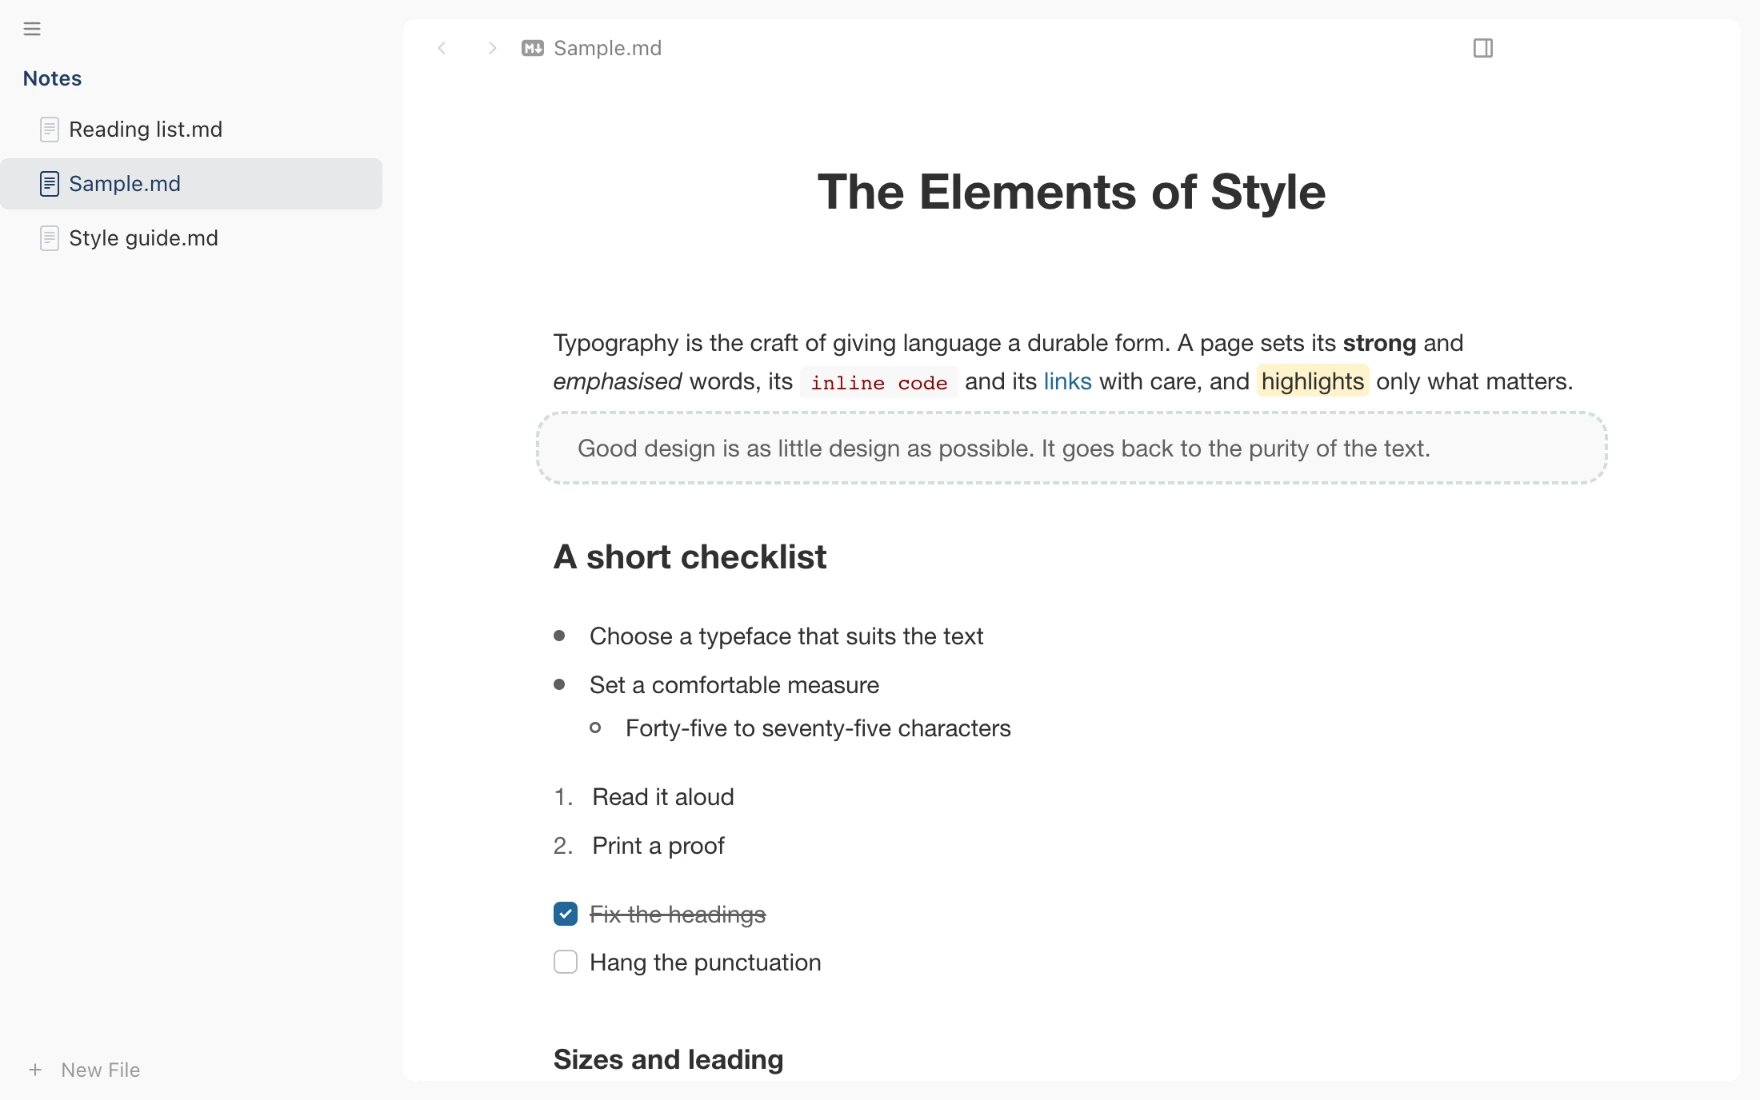
Task: Click 'Forty-five to seventy-five characters' sub-bullet
Action: (x=818, y=728)
